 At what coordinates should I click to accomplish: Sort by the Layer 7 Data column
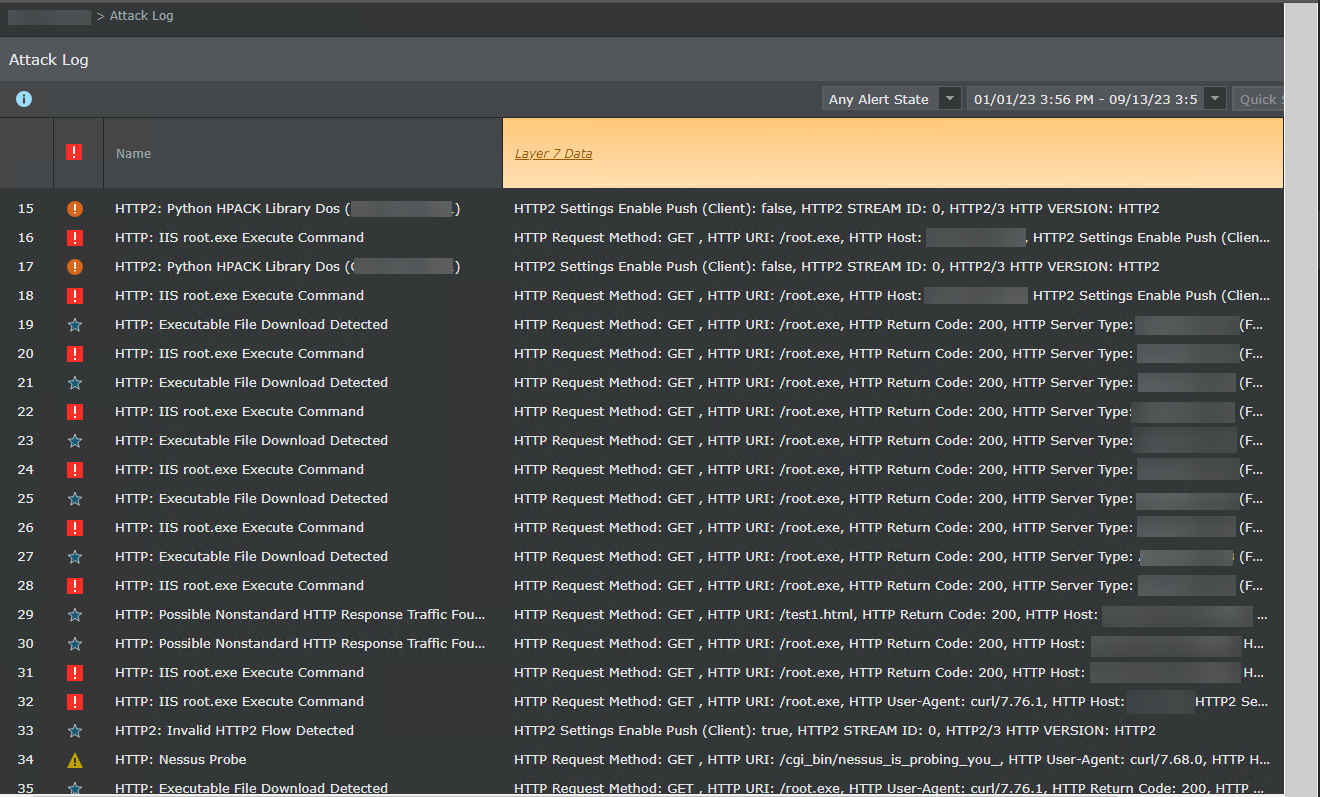pos(553,153)
